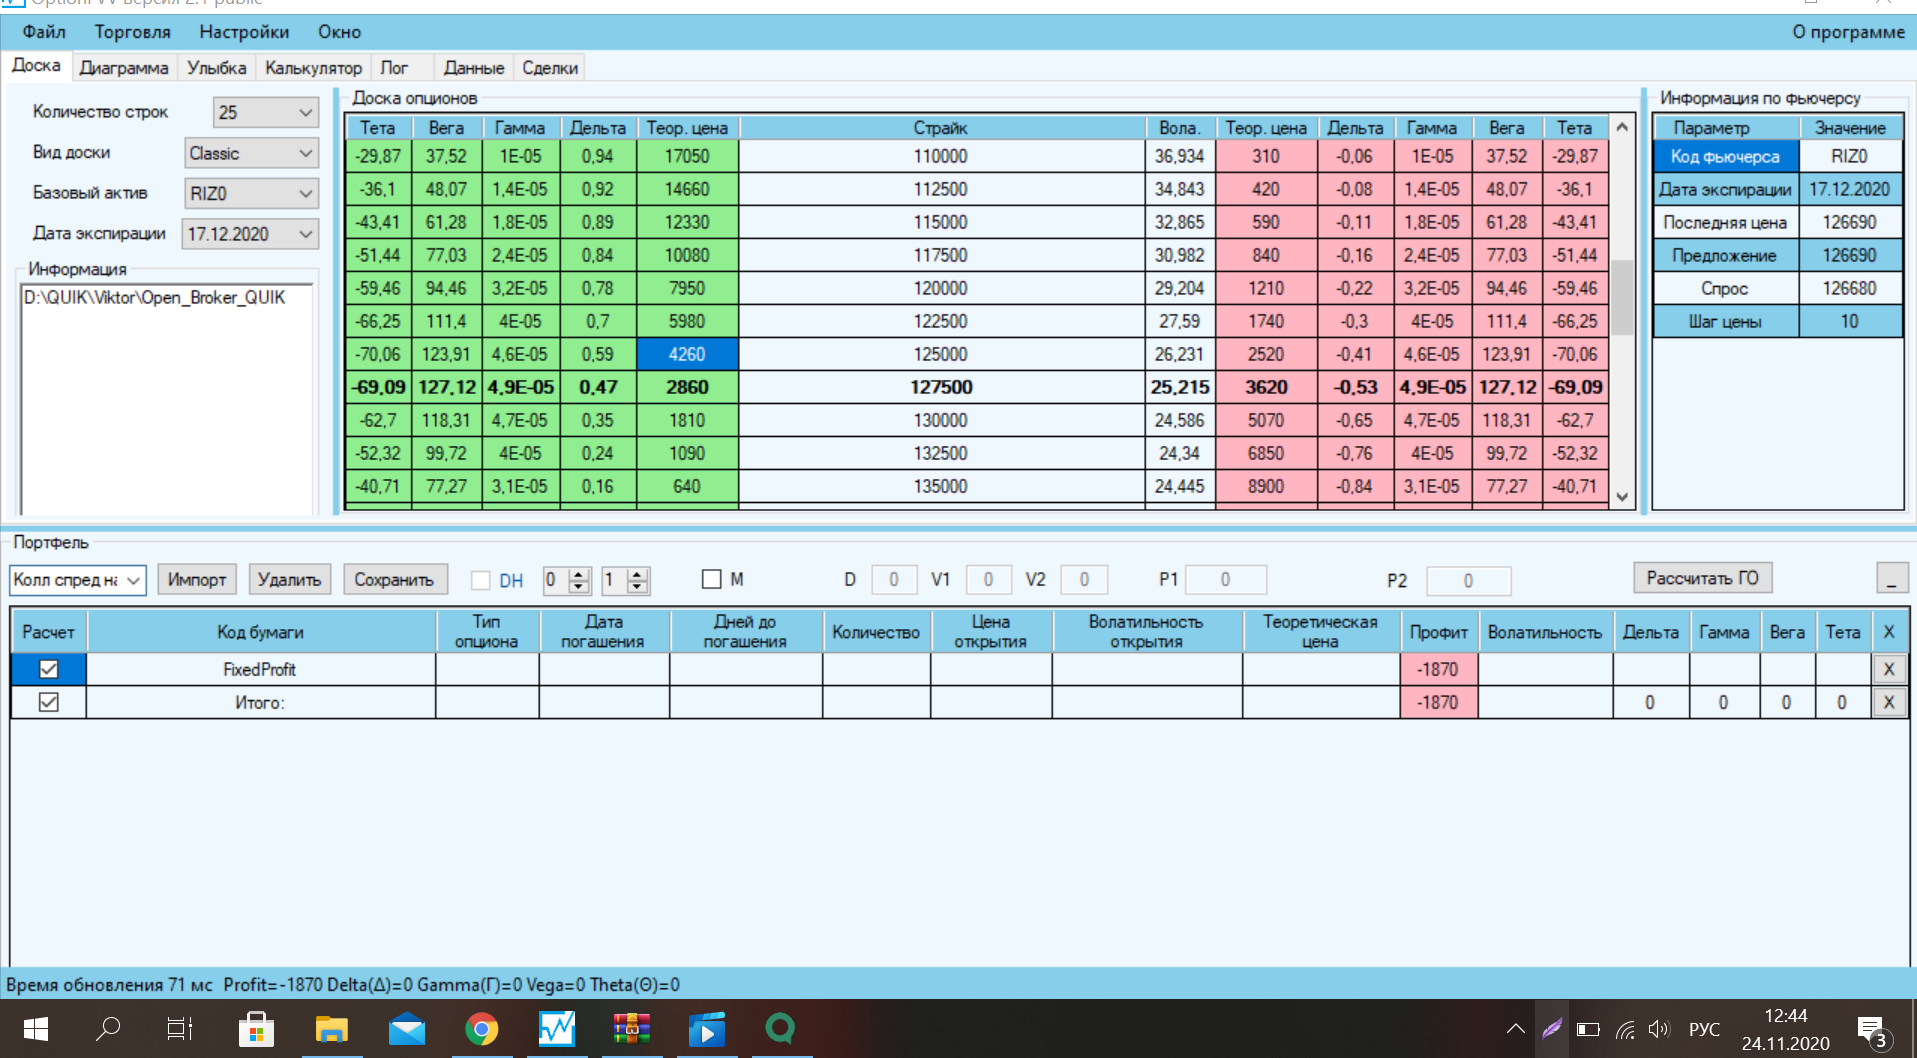
Task: Click the Импорт button
Action: point(197,580)
